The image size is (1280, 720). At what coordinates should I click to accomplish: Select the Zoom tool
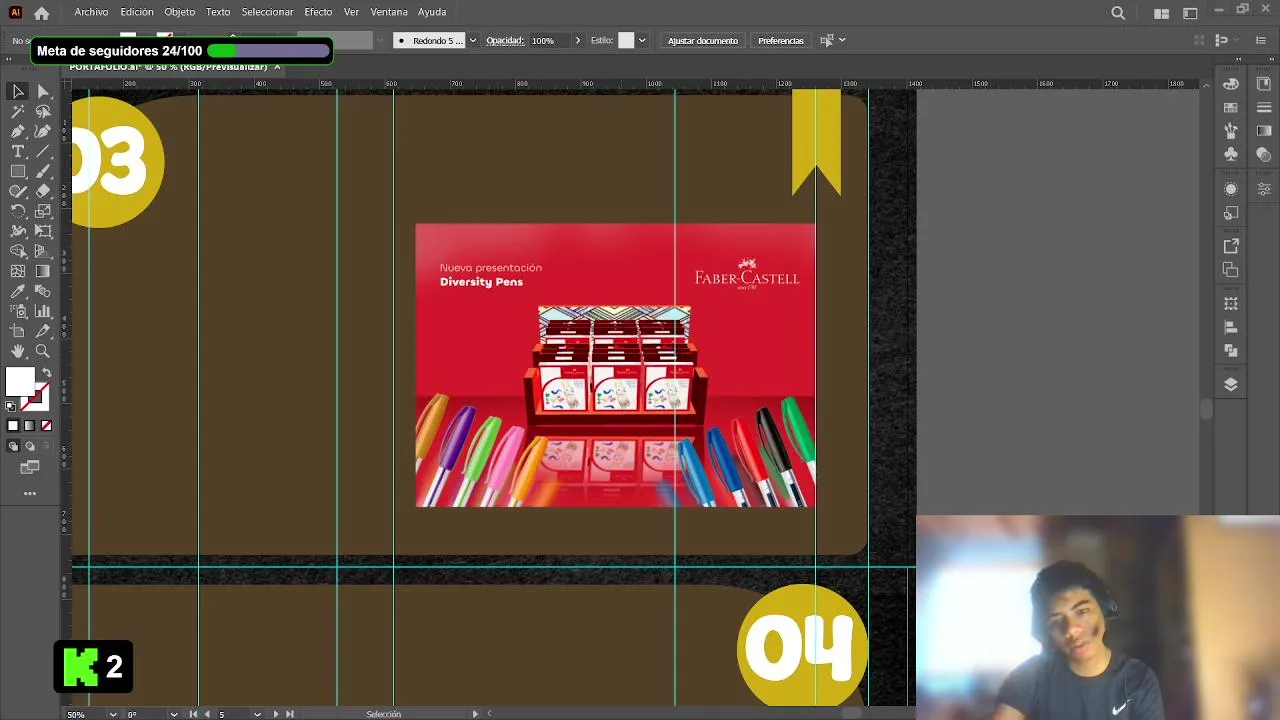coord(43,351)
